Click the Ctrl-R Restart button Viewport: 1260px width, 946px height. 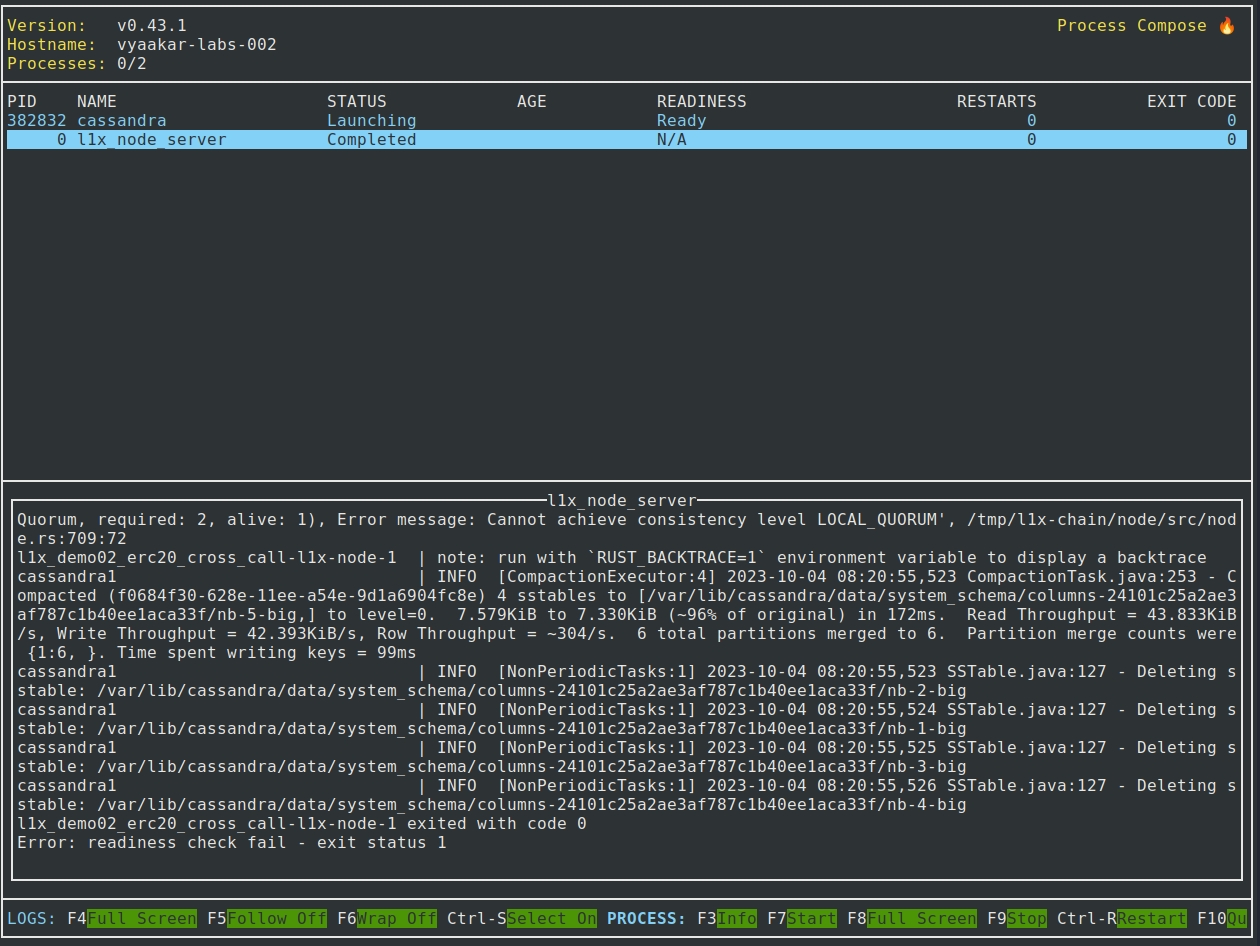coord(1151,918)
